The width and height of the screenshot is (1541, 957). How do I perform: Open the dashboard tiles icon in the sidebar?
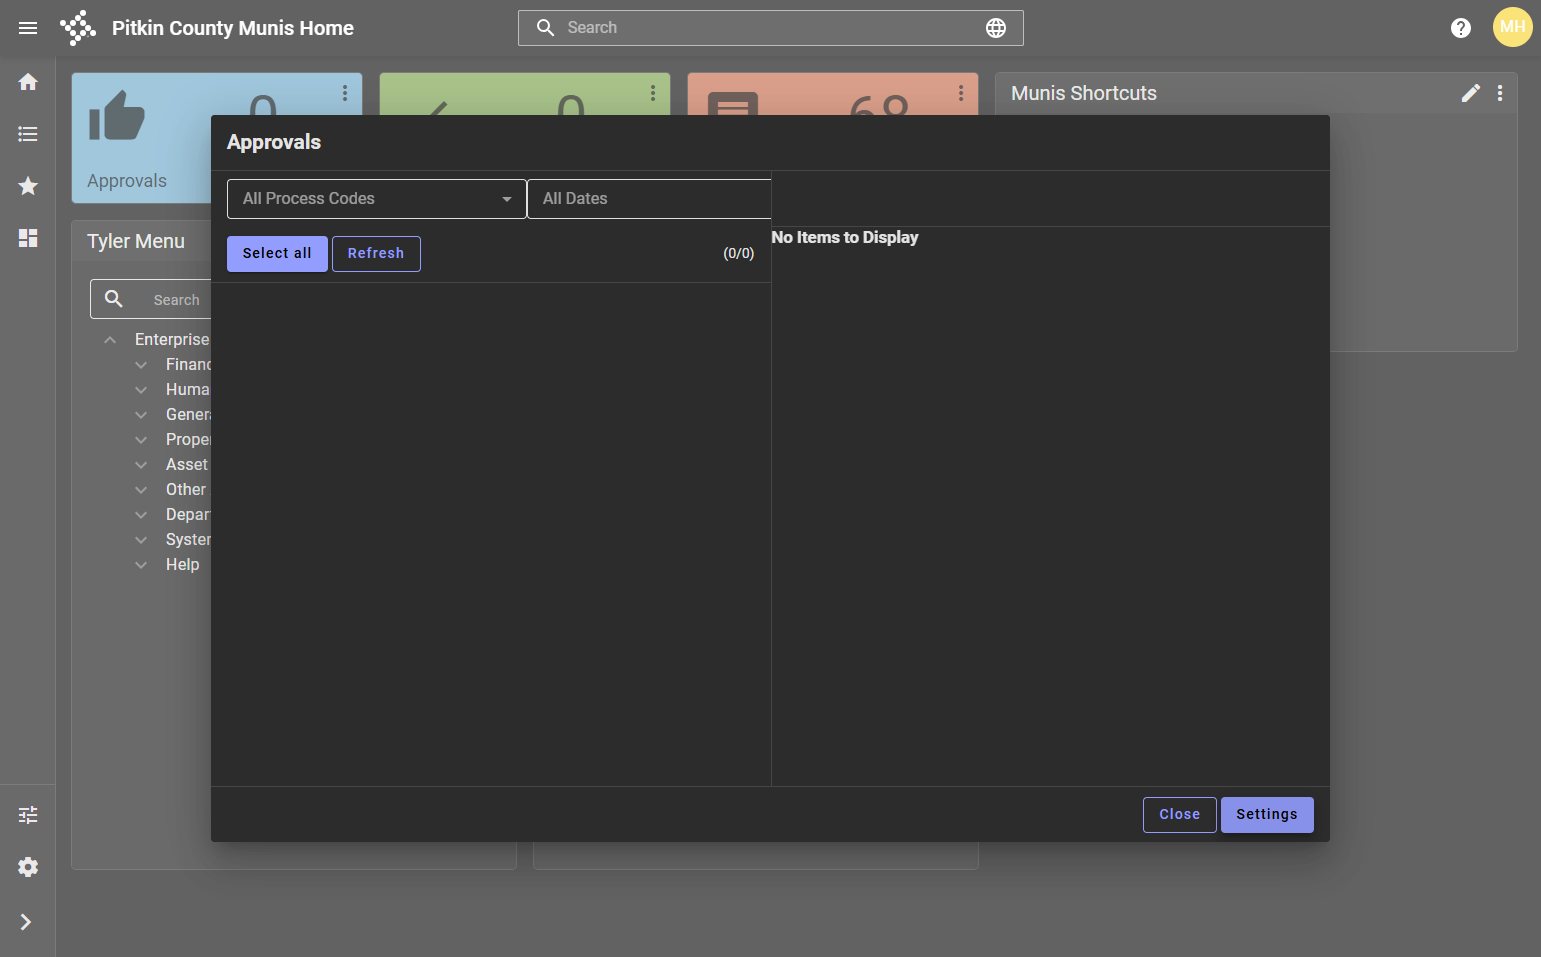[x=28, y=238]
